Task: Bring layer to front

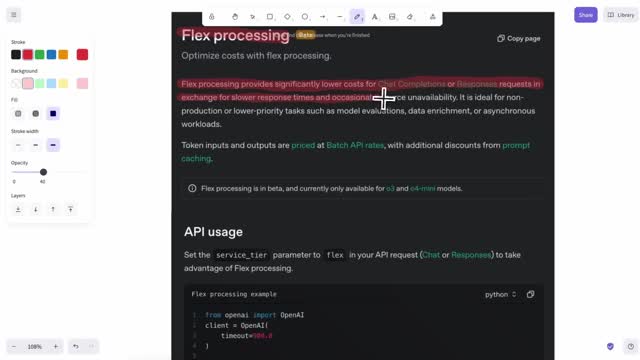Action: (70, 209)
